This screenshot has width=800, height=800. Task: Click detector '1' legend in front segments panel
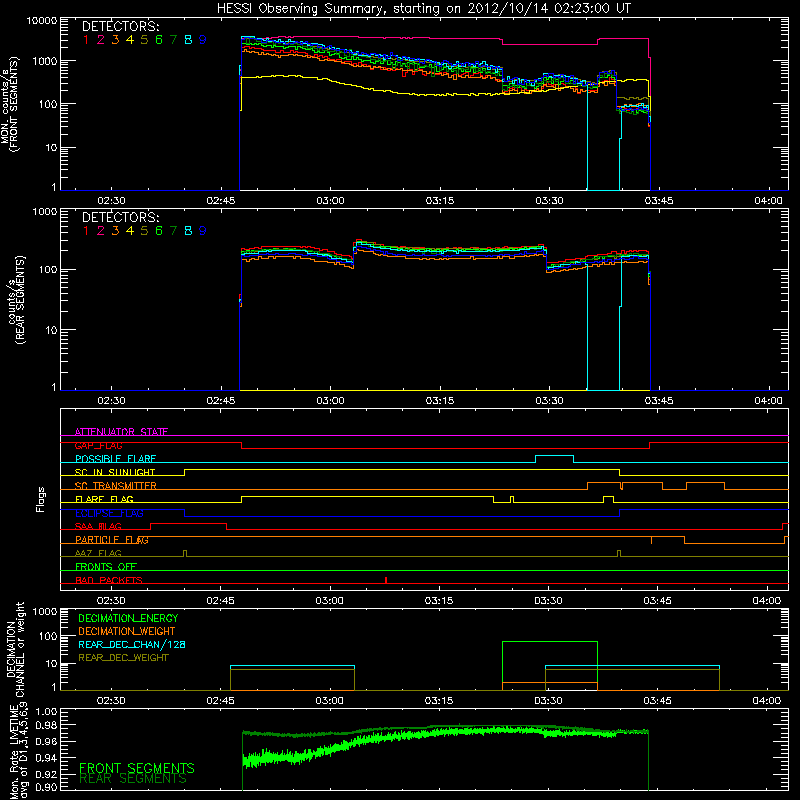point(86,40)
